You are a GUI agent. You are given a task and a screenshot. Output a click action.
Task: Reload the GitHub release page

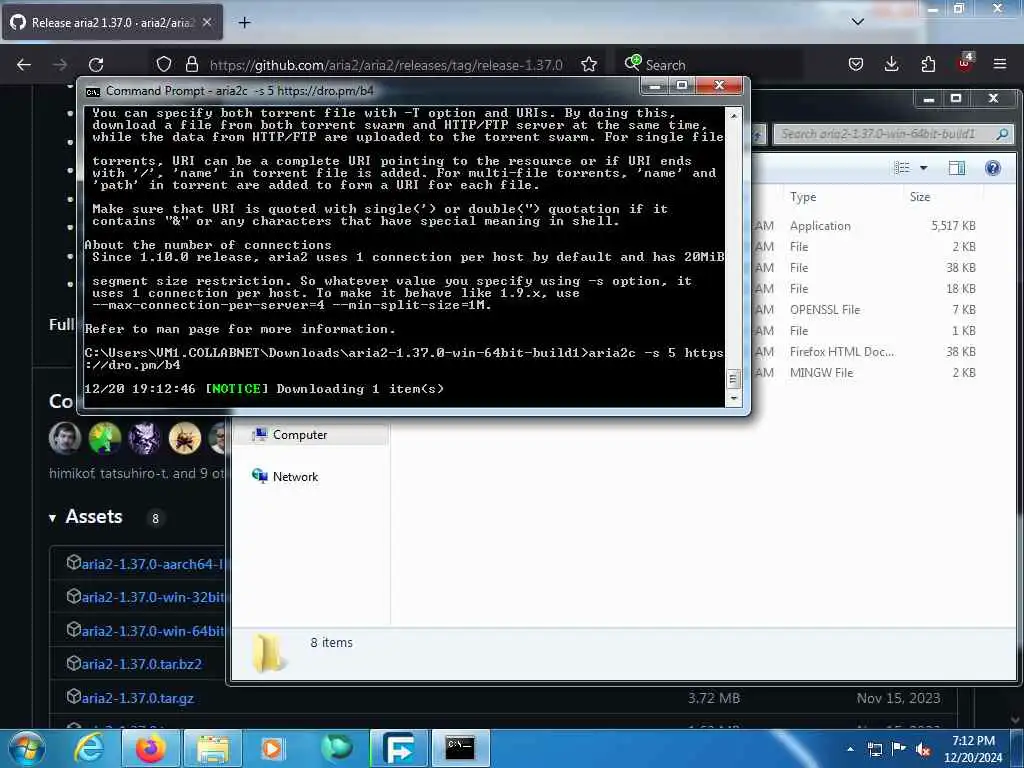96,65
